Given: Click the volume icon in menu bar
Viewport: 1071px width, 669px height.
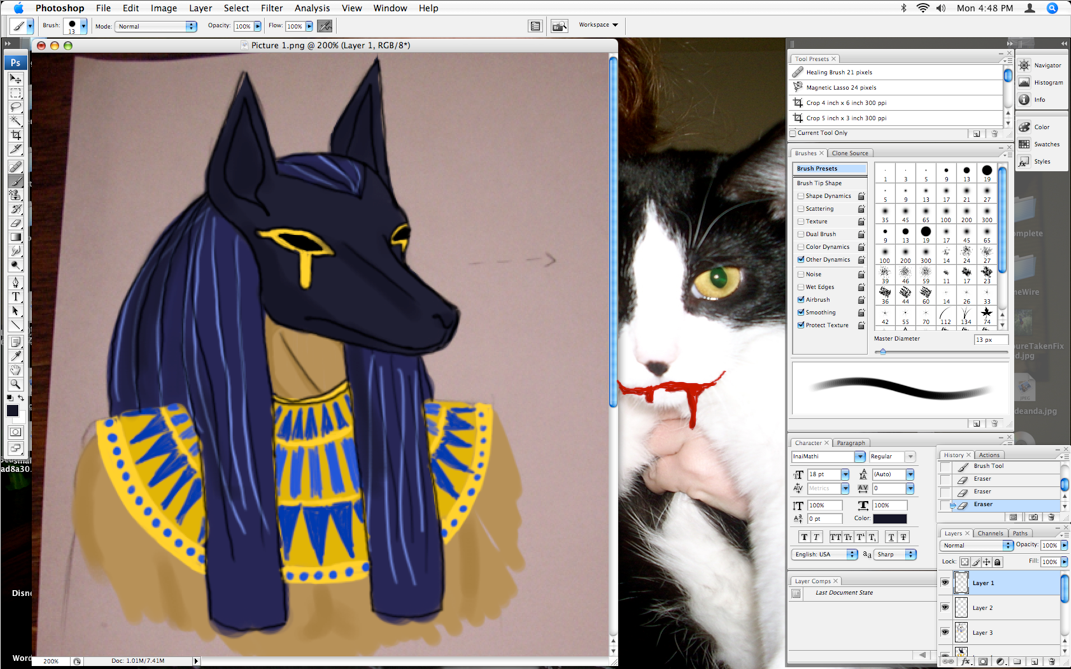Looking at the screenshot, I should click(x=941, y=8).
